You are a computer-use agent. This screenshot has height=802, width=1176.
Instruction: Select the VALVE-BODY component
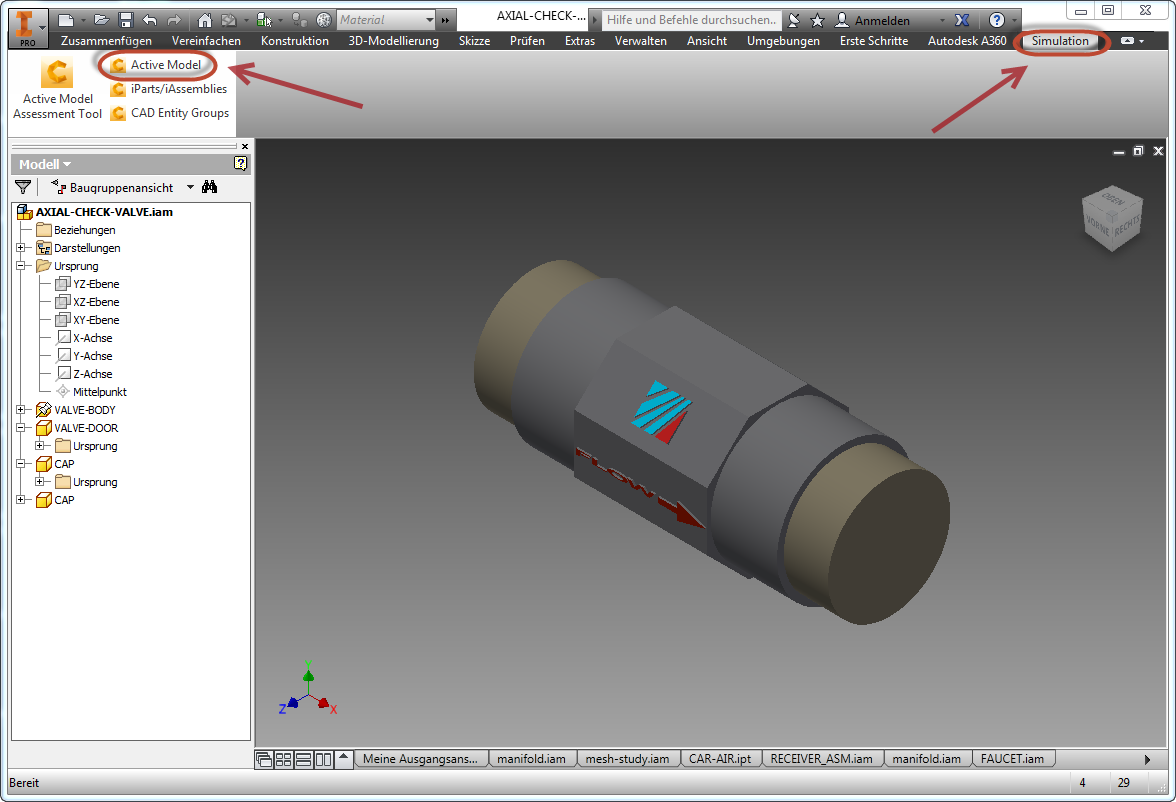pos(85,410)
